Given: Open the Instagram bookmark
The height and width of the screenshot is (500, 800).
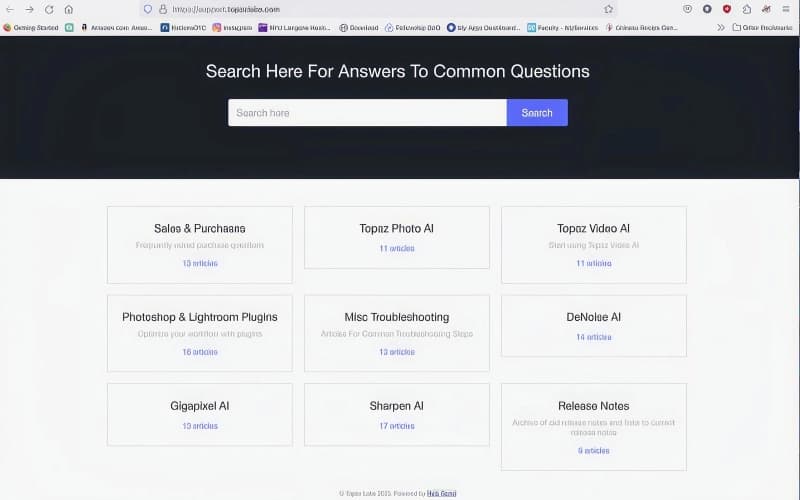Looking at the screenshot, I should click(232, 28).
